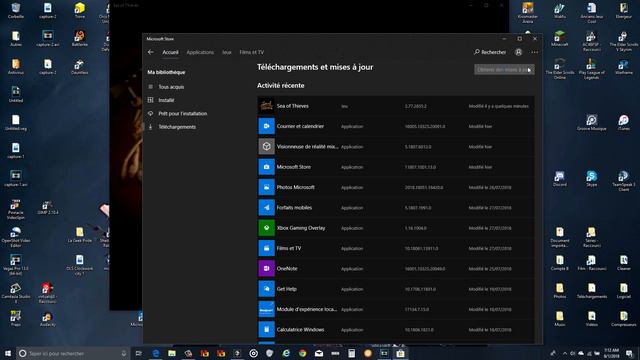Click the Cortana microphone icon
The height and width of the screenshot is (360, 640).
point(124,353)
